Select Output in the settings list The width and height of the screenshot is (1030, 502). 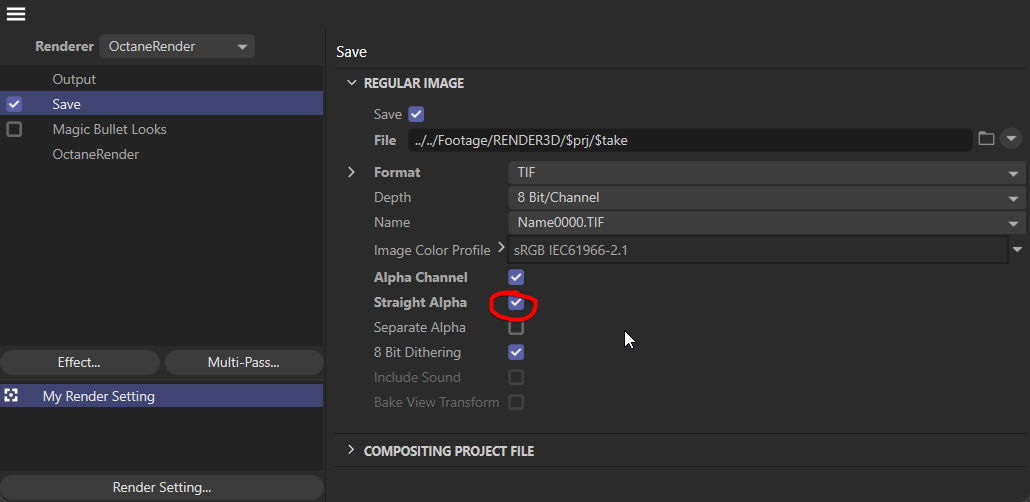(74, 79)
